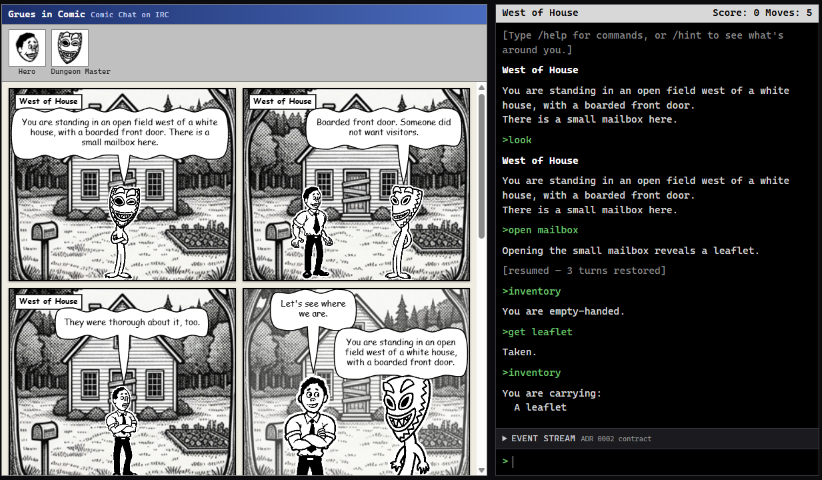This screenshot has height=480, width=822.
Task: Click the '>look' command line
Action: 517,140
